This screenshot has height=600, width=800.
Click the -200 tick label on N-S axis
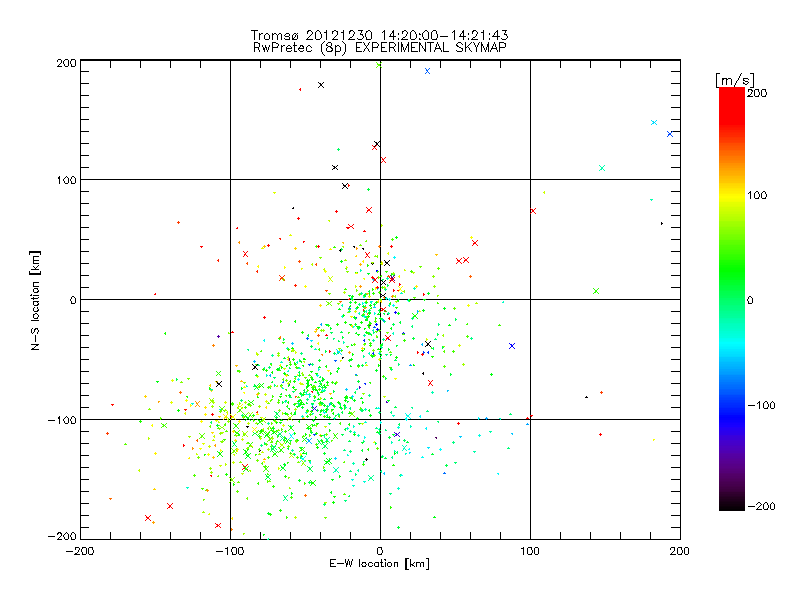coord(62,536)
